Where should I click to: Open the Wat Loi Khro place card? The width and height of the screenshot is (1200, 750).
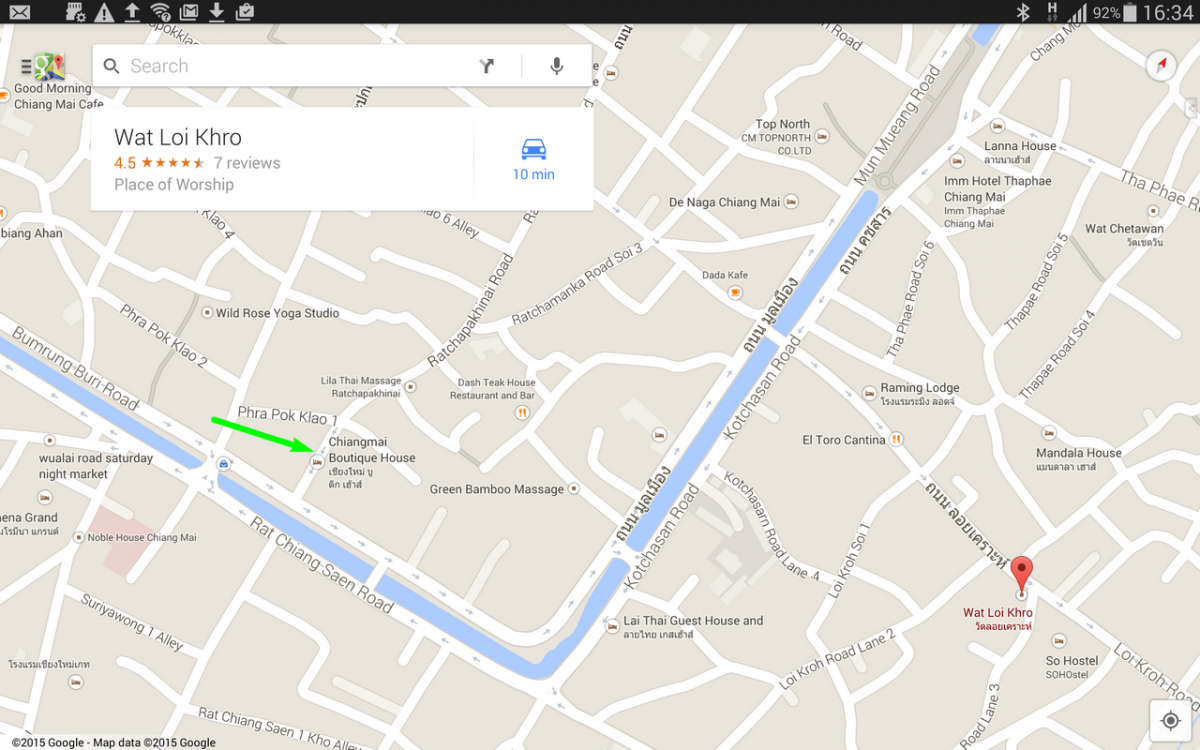click(x=280, y=159)
